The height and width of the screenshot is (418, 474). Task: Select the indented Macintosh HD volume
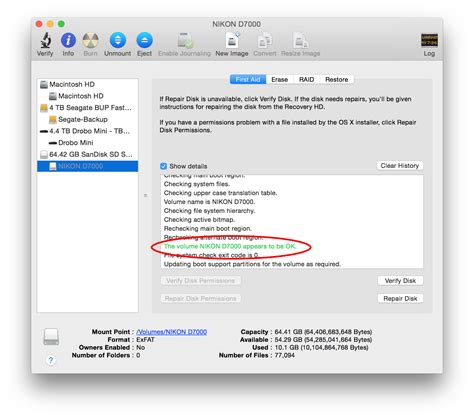87,96
